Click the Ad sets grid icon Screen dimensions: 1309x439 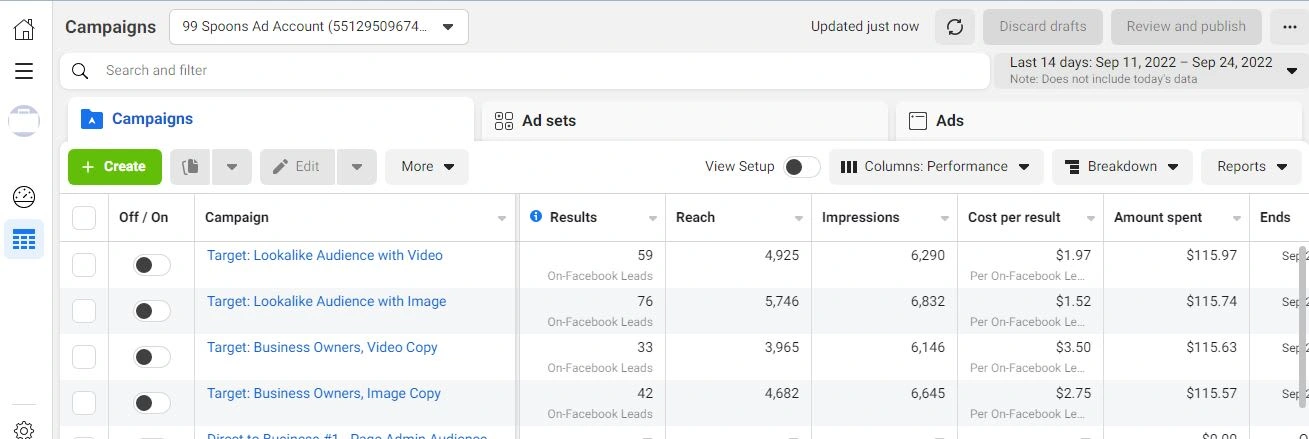click(x=504, y=121)
